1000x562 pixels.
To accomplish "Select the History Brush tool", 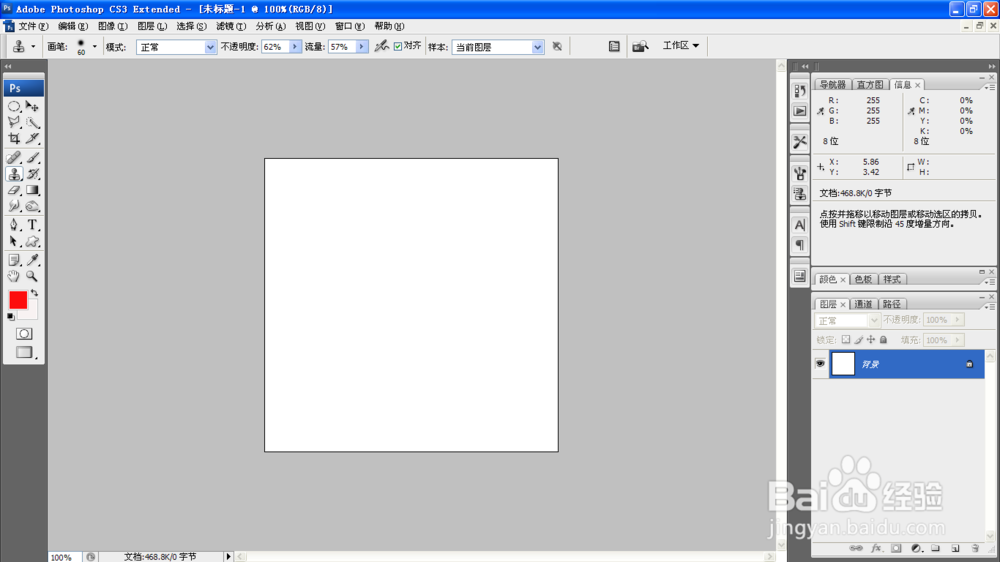I will point(33,174).
